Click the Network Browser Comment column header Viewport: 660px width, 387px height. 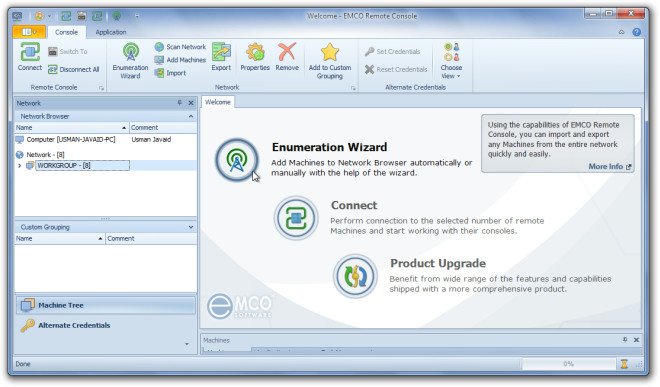click(163, 128)
